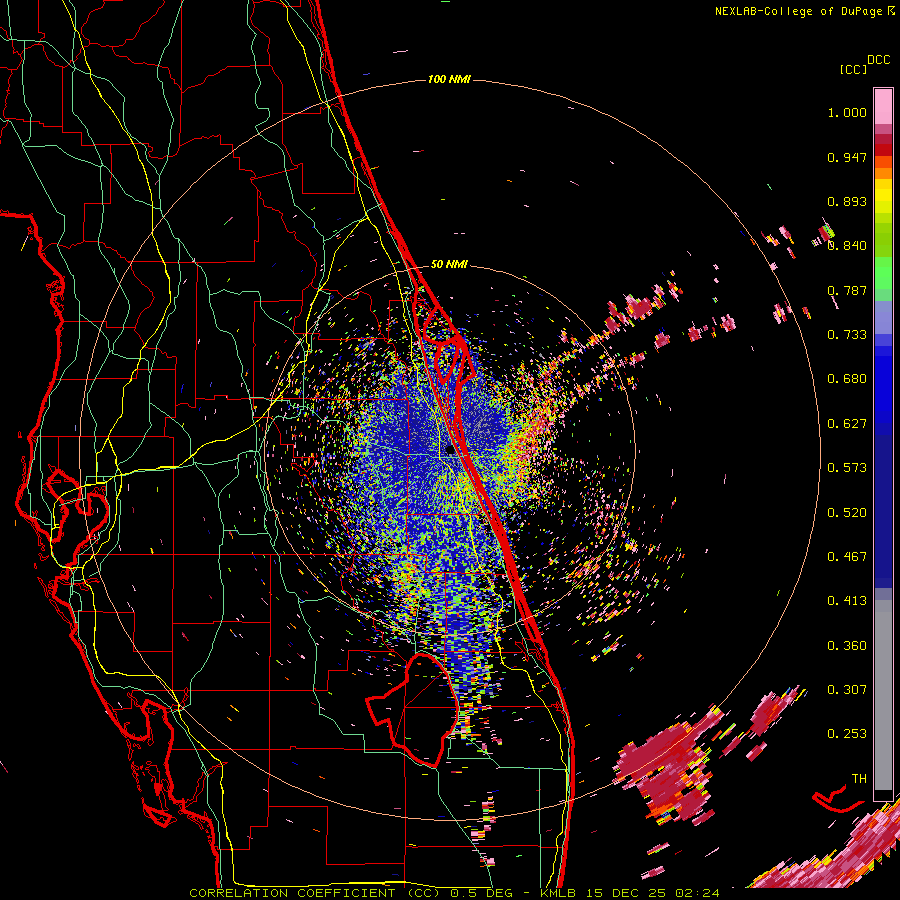Click the 0.307 scale label
Viewport: 900px width, 900px height.
[847, 690]
